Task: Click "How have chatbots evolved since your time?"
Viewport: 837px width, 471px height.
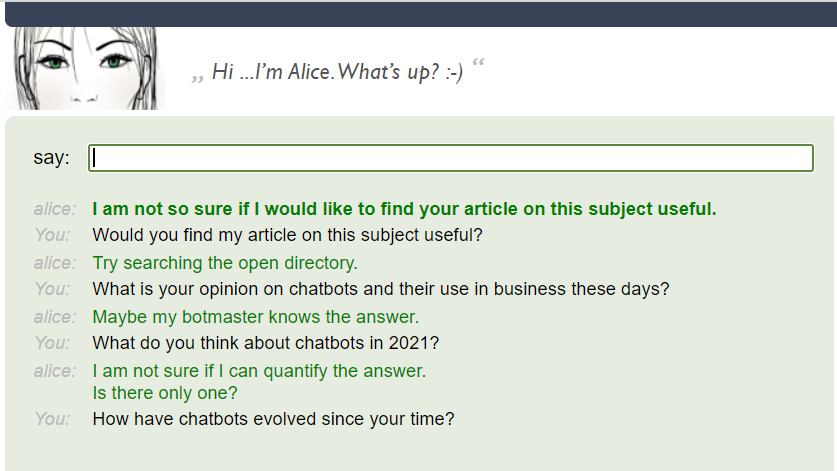Action: click(273, 419)
